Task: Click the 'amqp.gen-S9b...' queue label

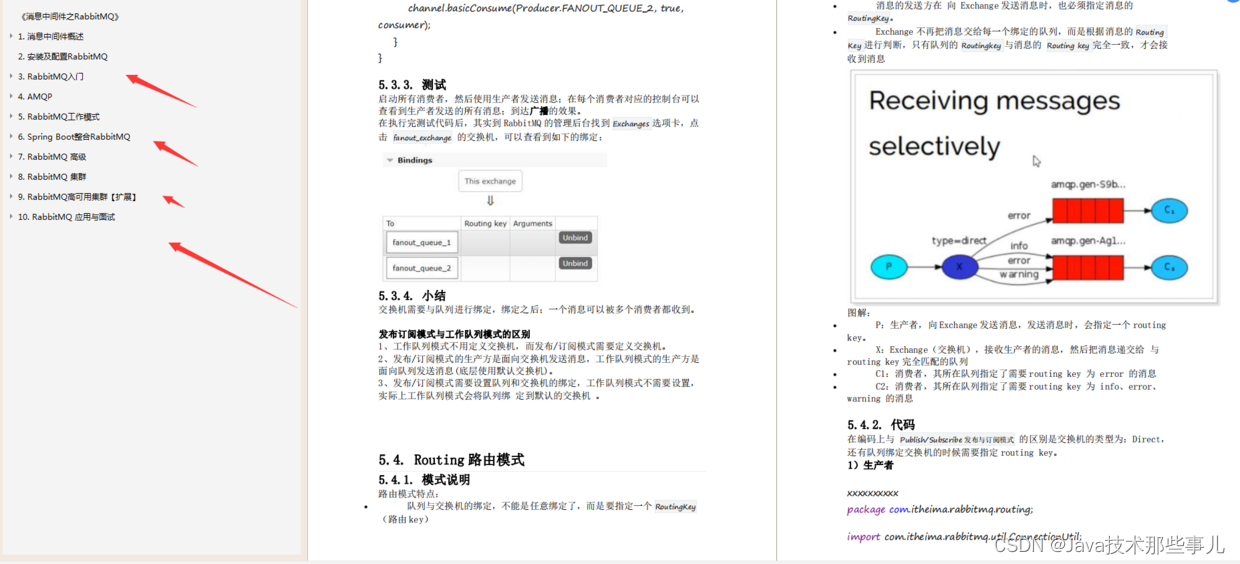Action: click(x=1088, y=185)
